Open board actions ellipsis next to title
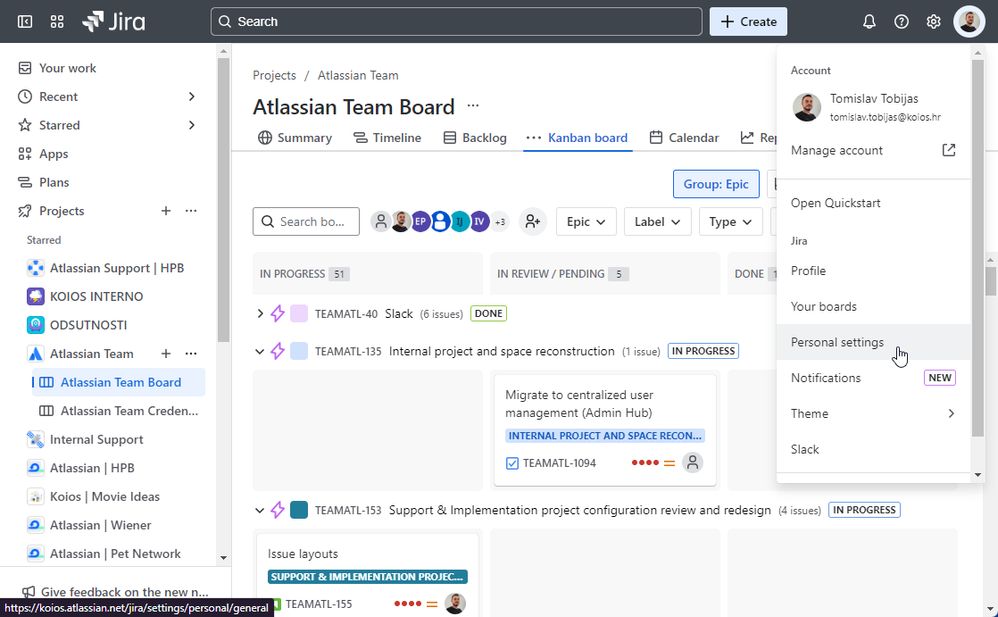The height and width of the screenshot is (617, 998). [x=473, y=106]
